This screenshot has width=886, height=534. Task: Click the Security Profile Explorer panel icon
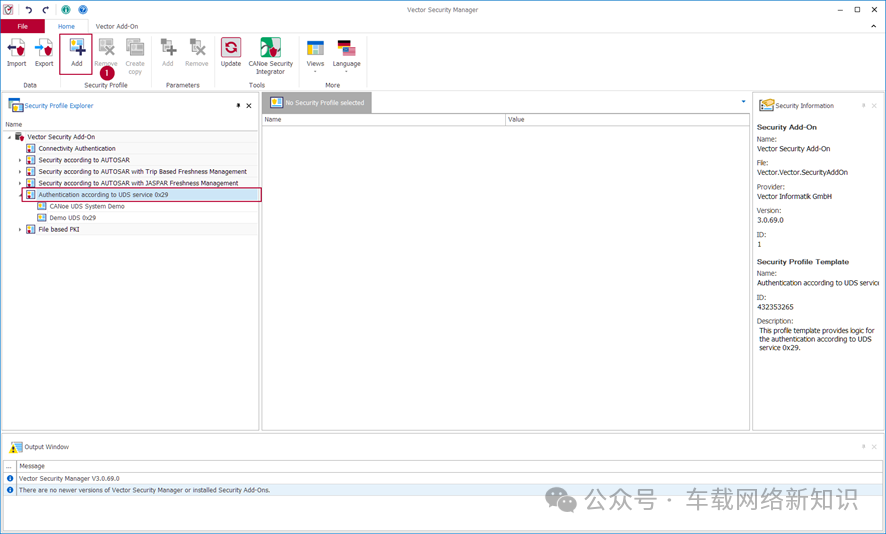pyautogui.click(x=15, y=105)
